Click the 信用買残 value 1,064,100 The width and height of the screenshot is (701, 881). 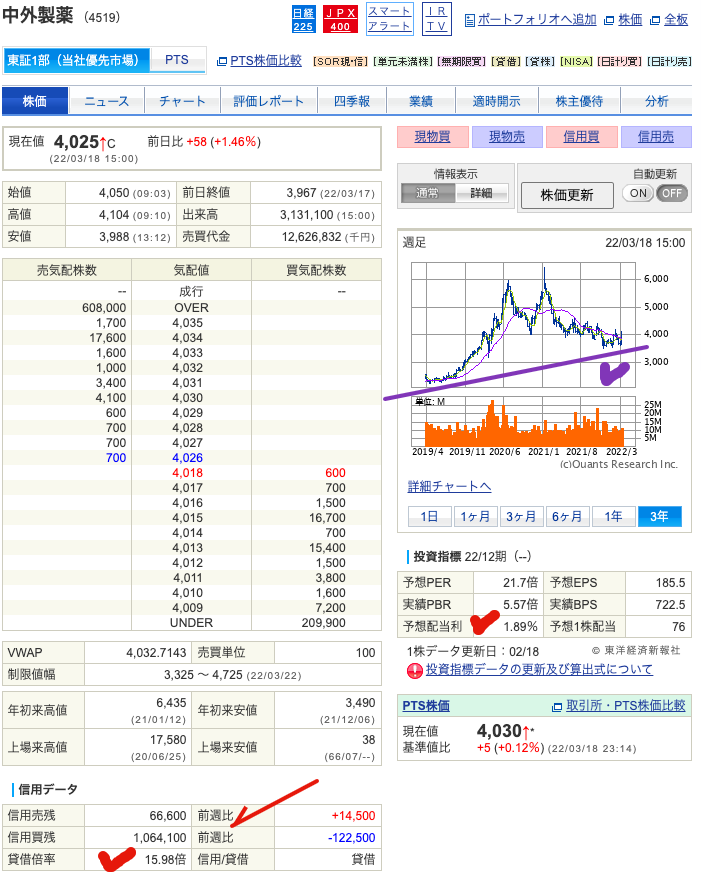click(x=160, y=838)
